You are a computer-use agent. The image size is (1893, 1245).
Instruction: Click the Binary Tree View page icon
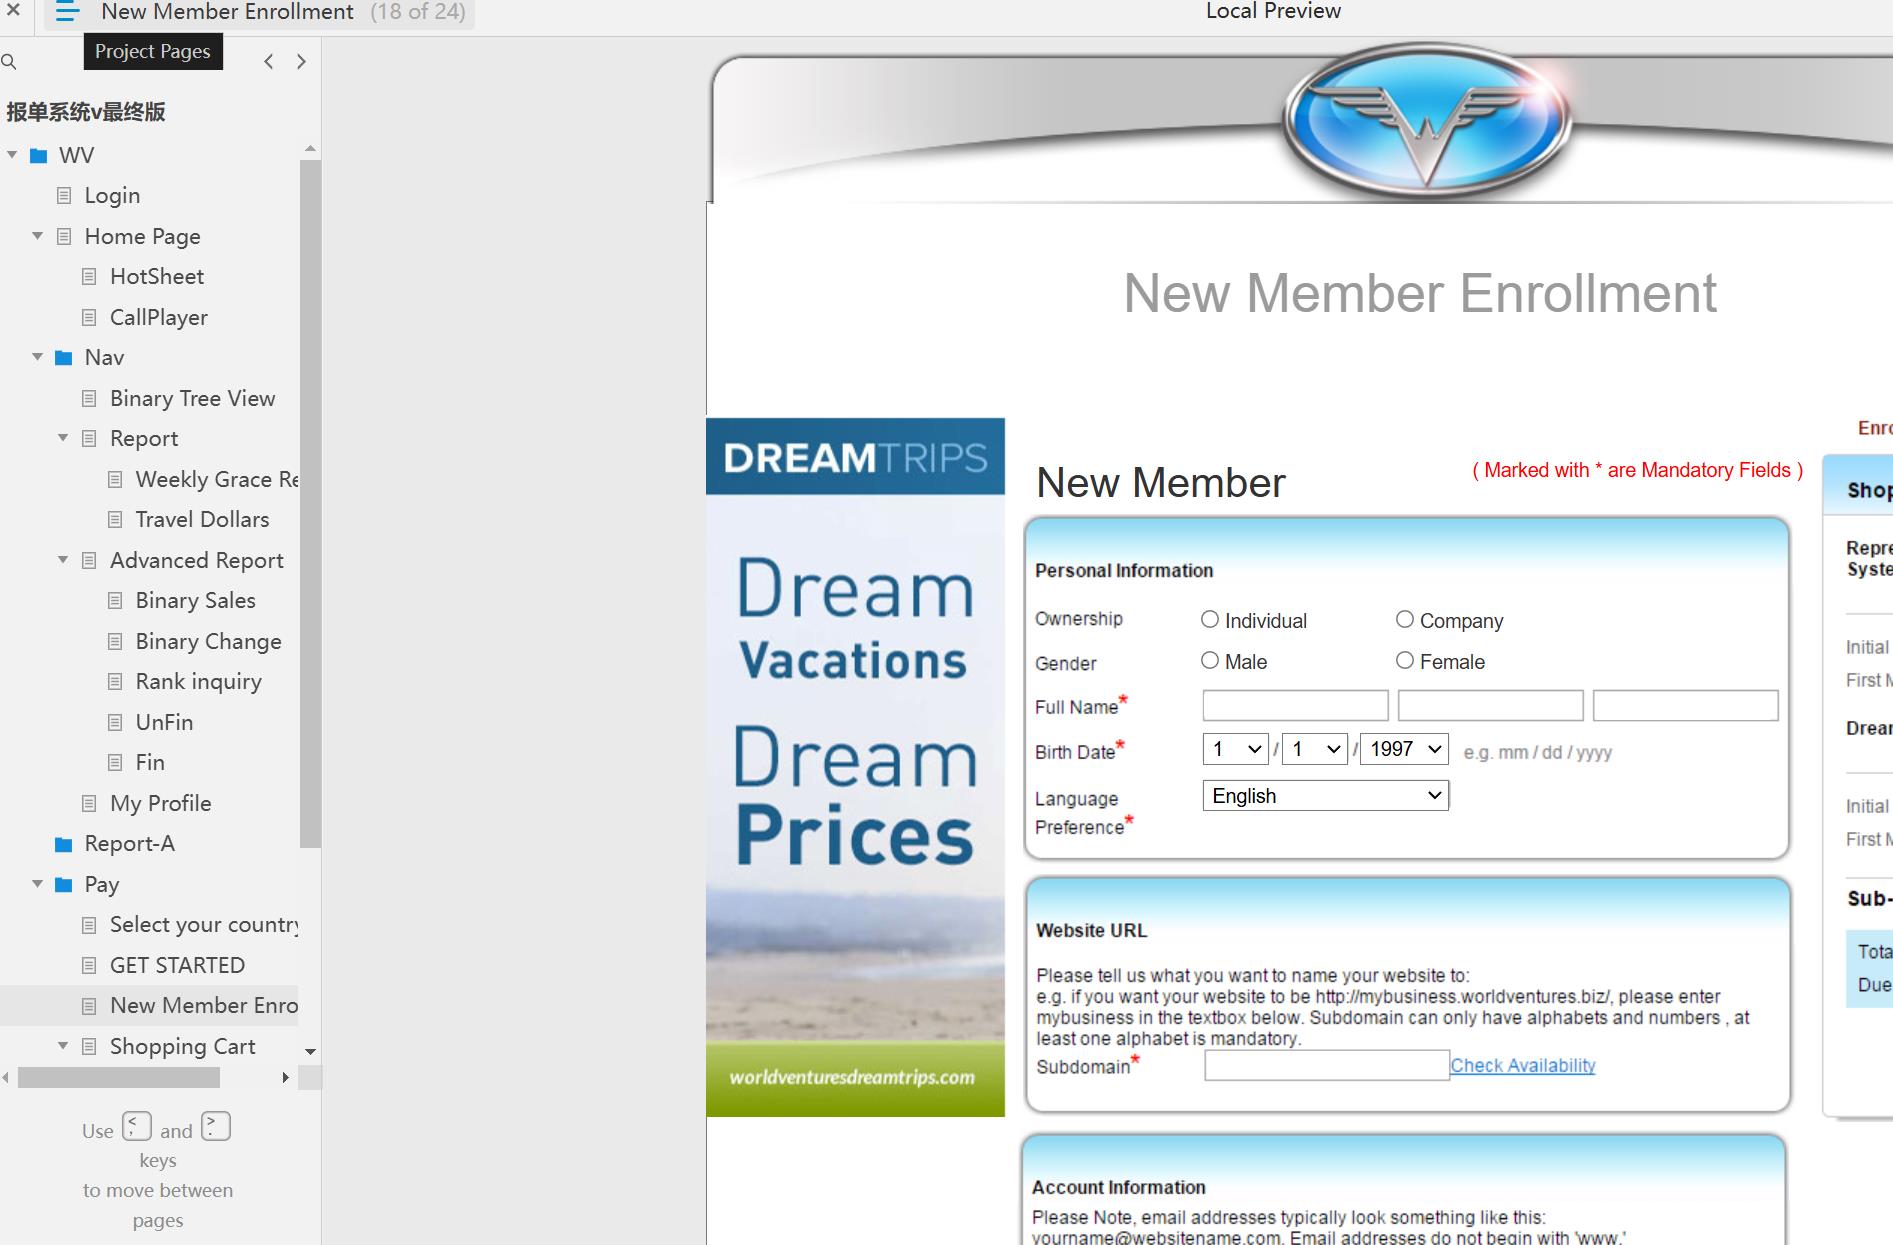pos(89,399)
